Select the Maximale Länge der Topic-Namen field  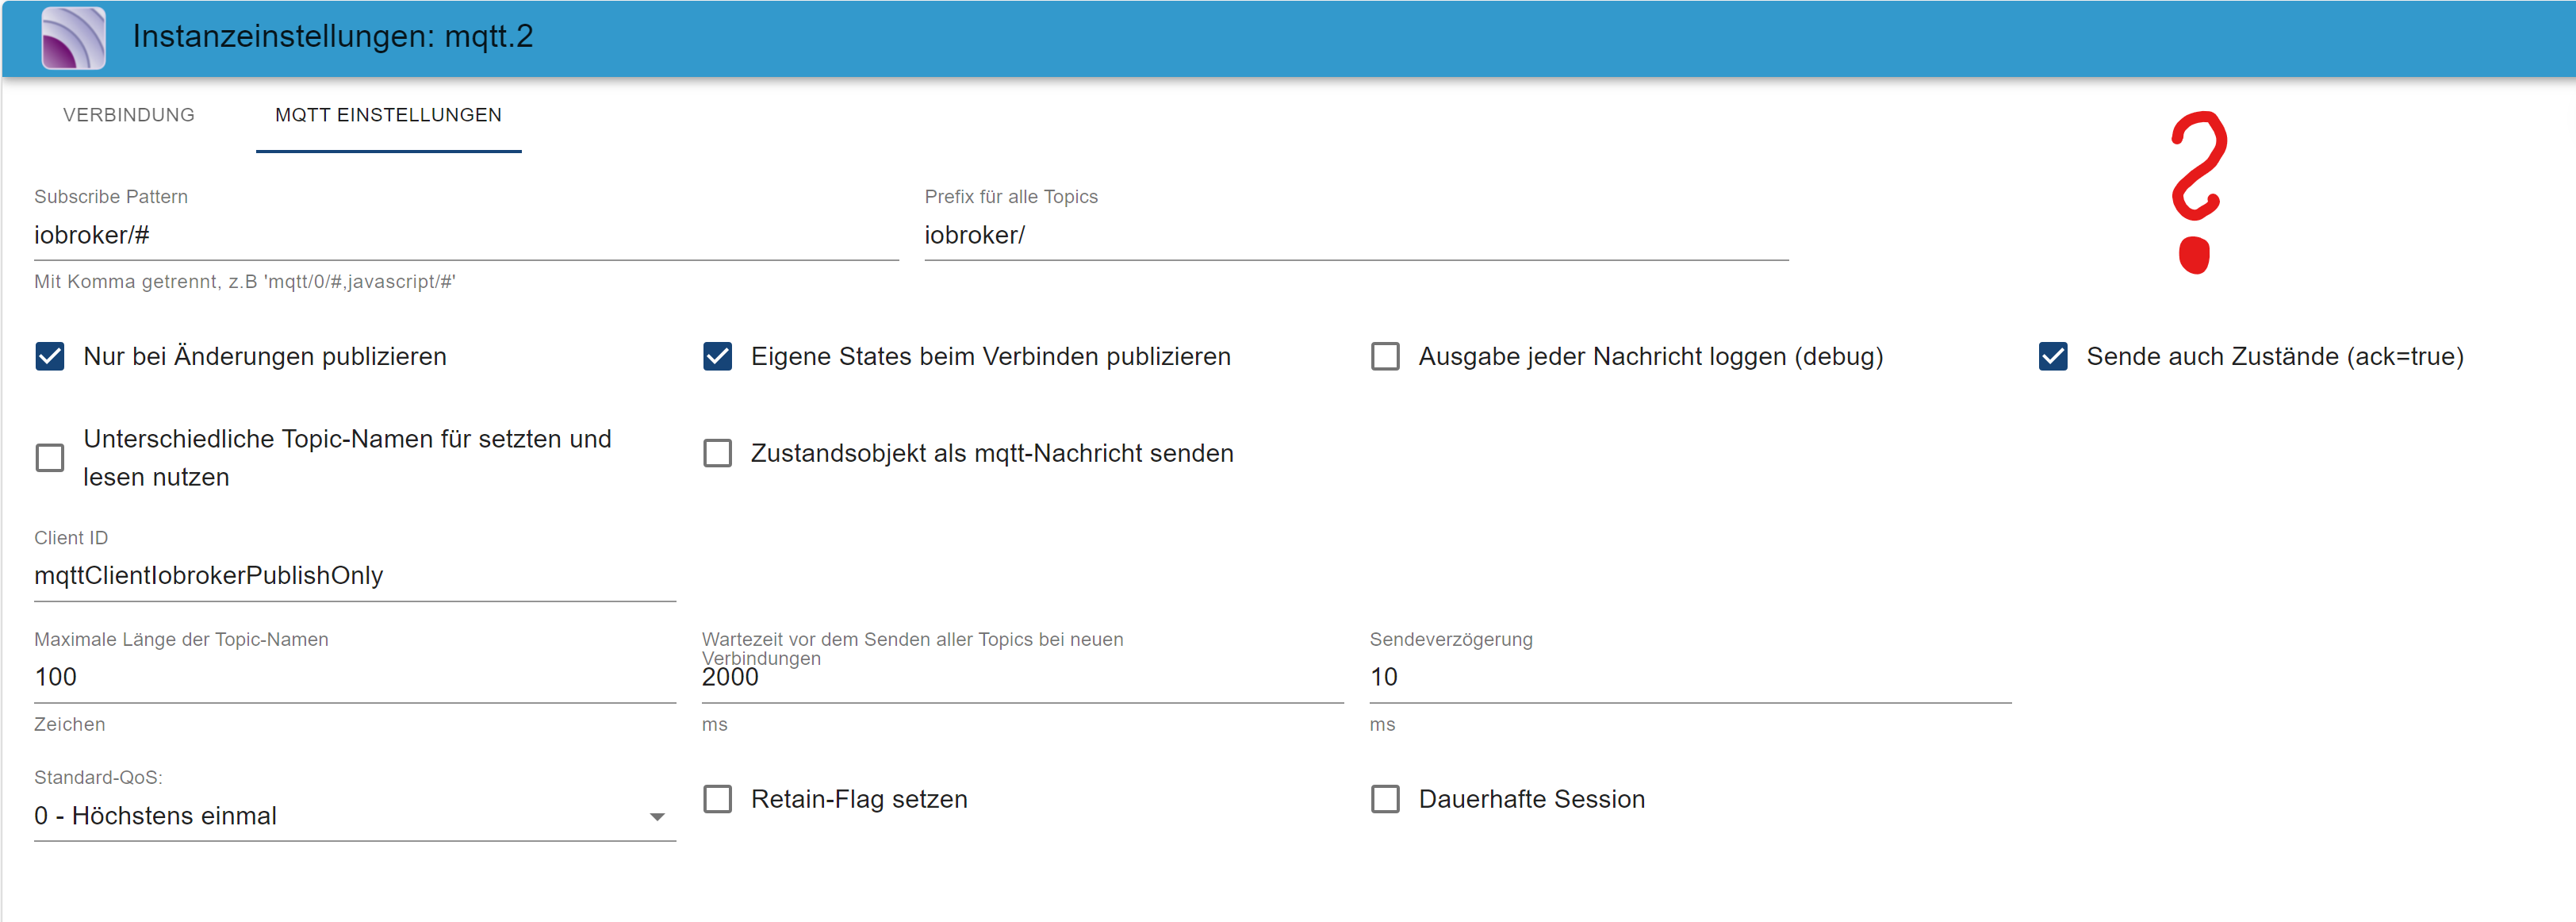pos(354,677)
